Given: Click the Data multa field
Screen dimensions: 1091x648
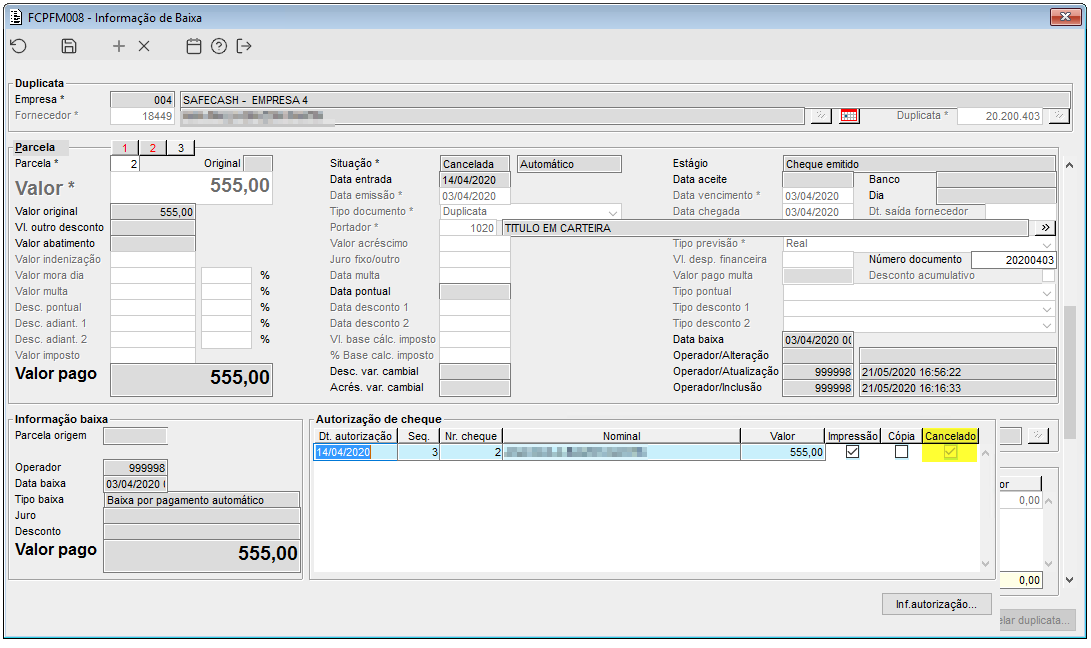Looking at the screenshot, I should coord(475,276).
